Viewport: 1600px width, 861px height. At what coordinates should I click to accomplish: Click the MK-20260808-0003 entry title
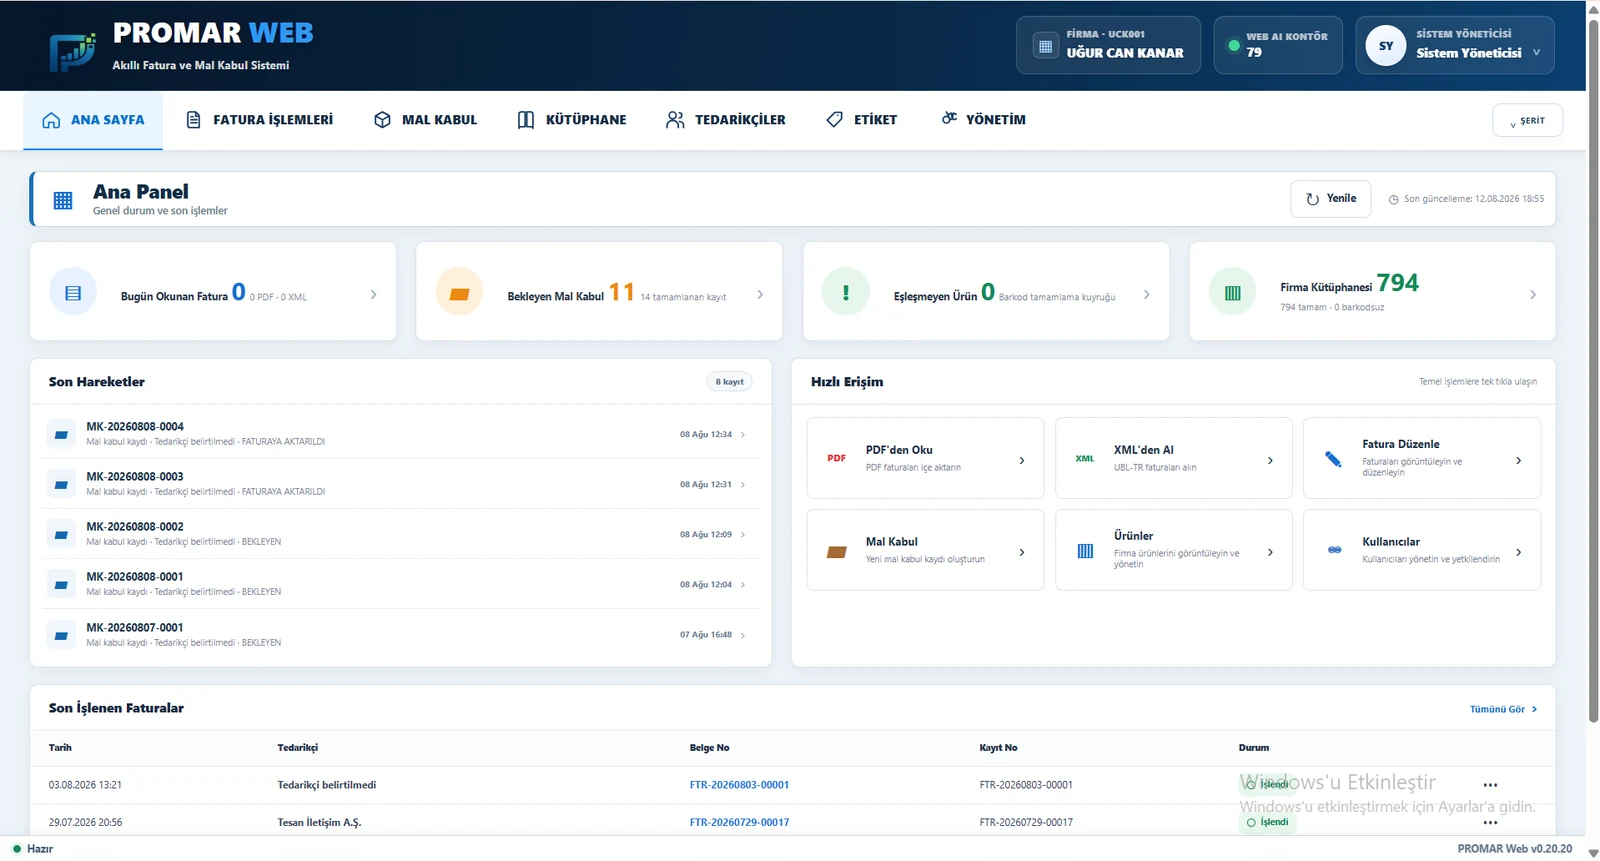[135, 477]
